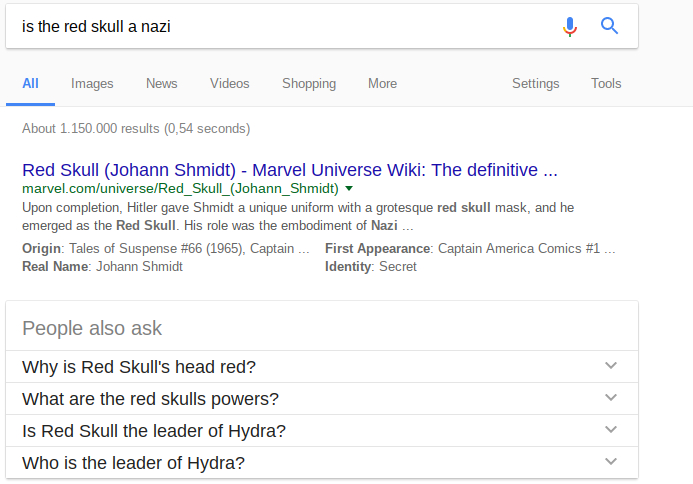Switch to the Images tab
This screenshot has width=693, height=484.
92,84
